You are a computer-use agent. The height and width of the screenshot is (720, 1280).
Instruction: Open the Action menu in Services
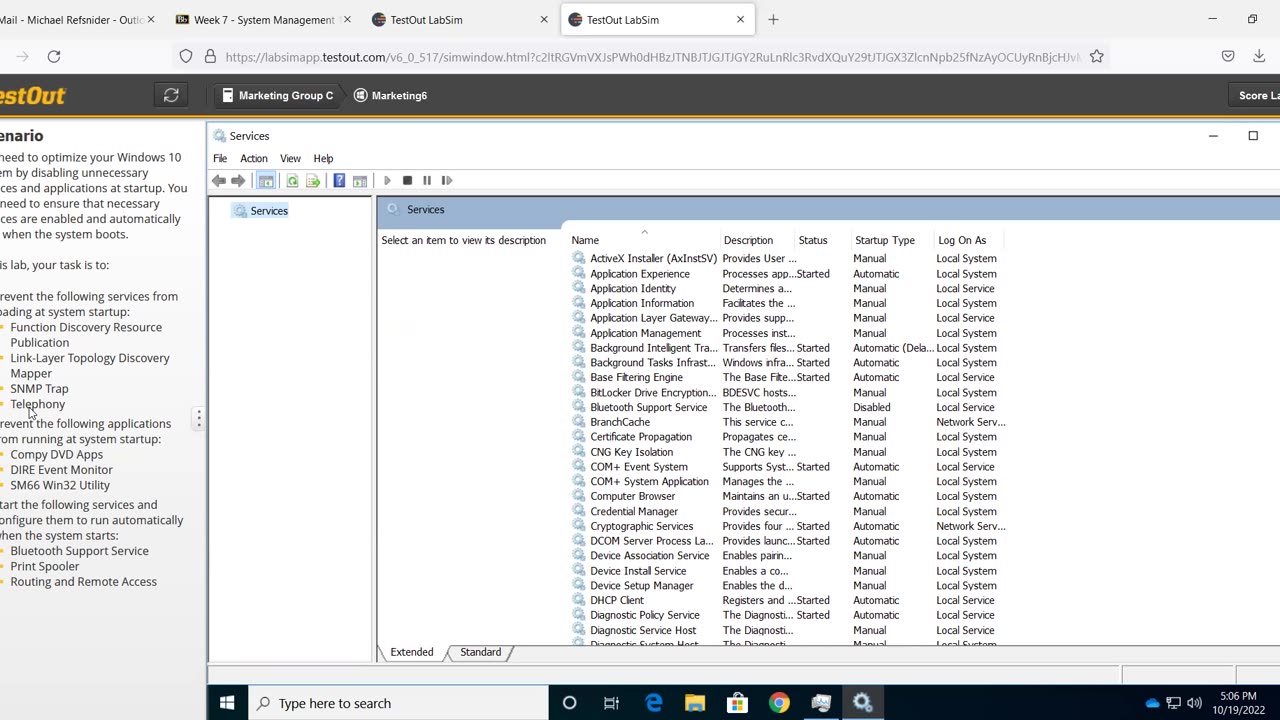click(x=254, y=158)
